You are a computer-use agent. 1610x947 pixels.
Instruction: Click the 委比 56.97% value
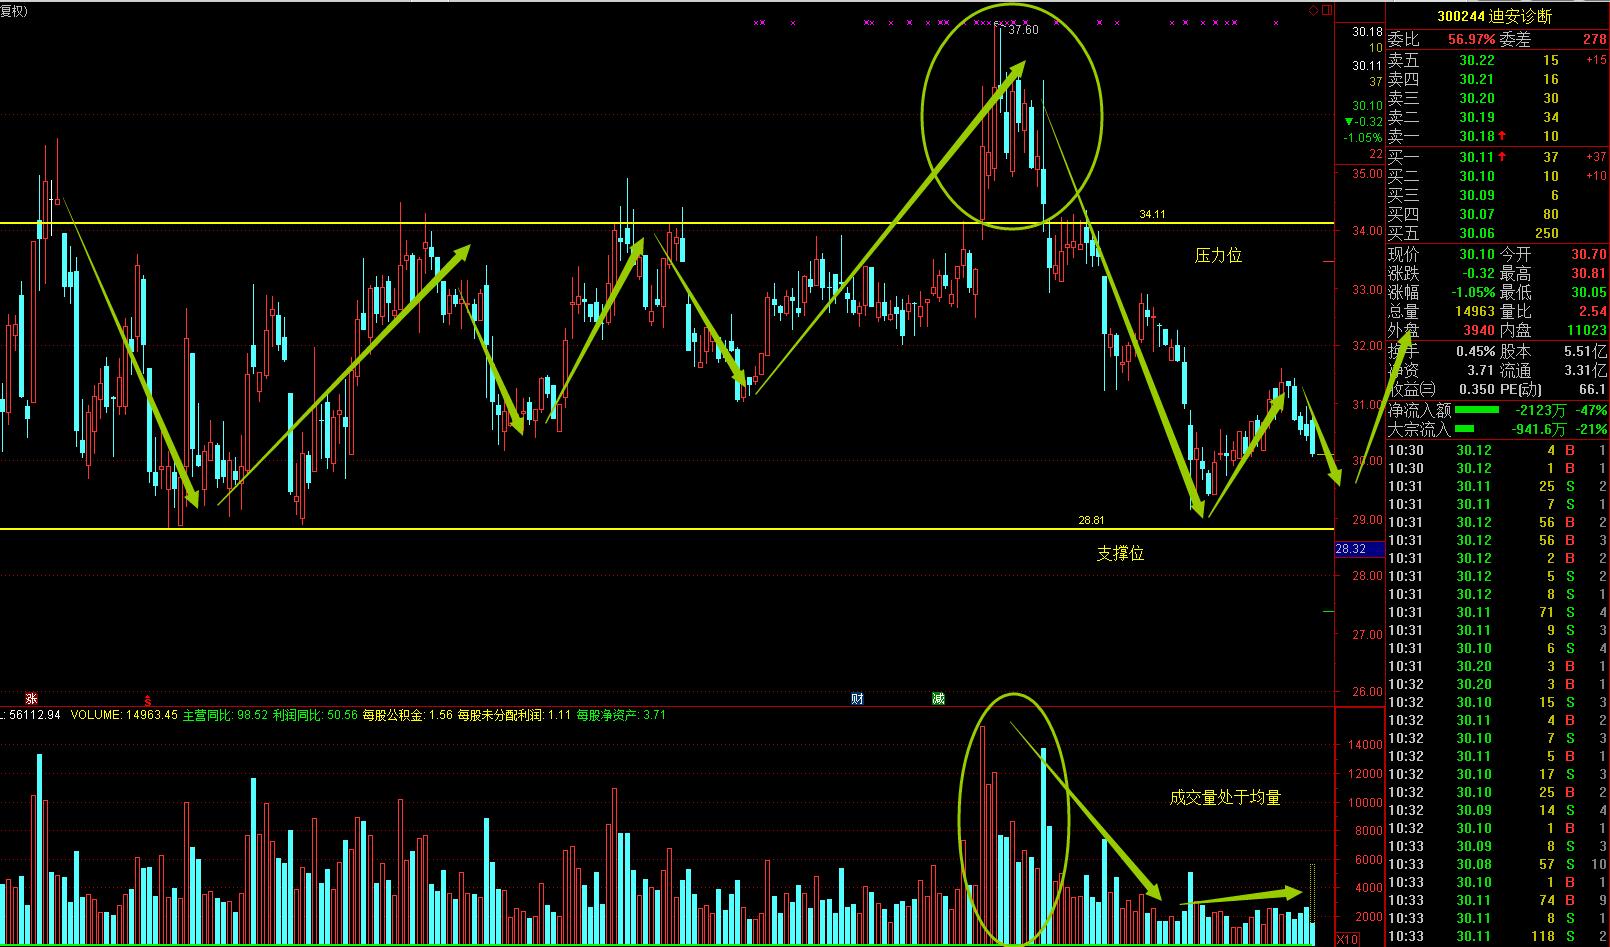coord(1472,40)
